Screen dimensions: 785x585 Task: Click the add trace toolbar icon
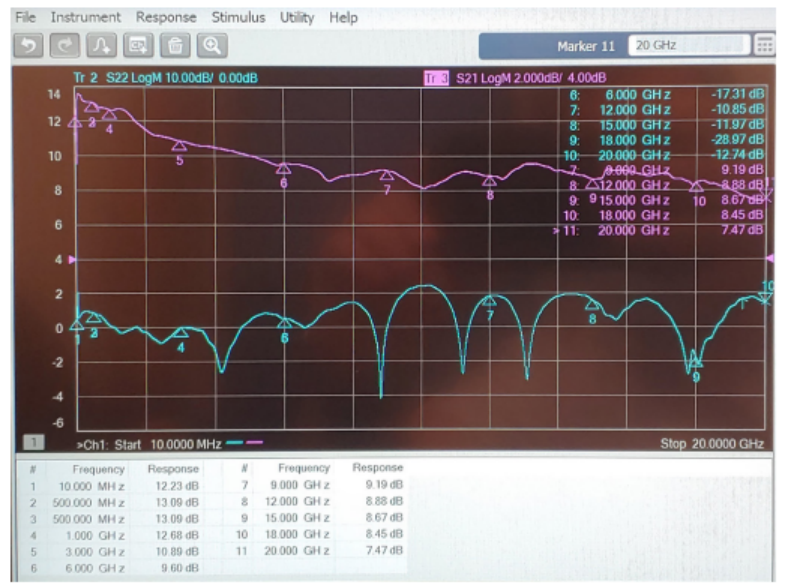101,45
